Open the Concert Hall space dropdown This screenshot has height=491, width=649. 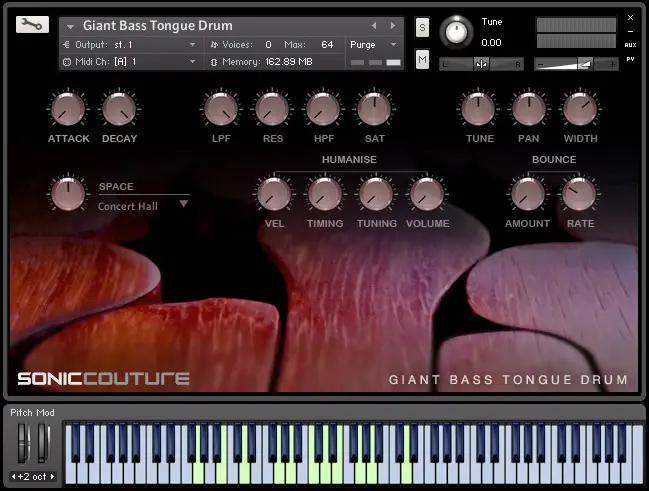tap(144, 206)
